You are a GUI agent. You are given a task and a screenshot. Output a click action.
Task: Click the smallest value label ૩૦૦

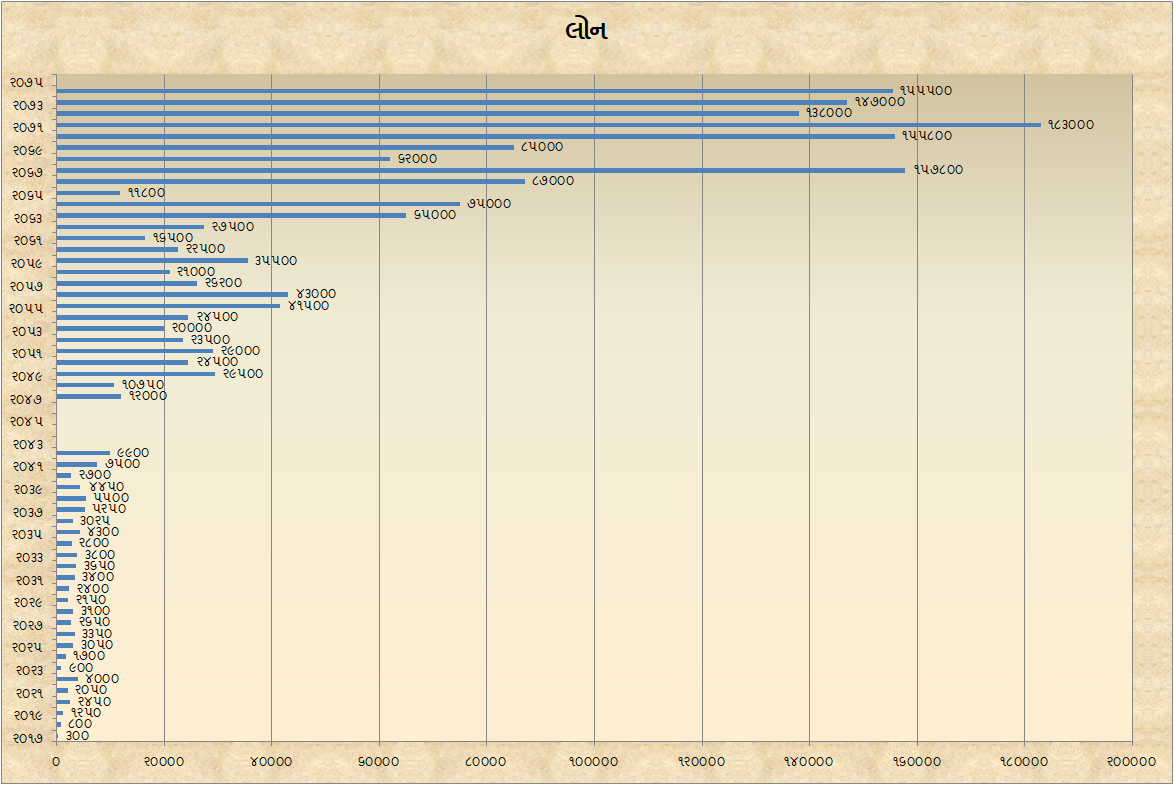[x=77, y=736]
